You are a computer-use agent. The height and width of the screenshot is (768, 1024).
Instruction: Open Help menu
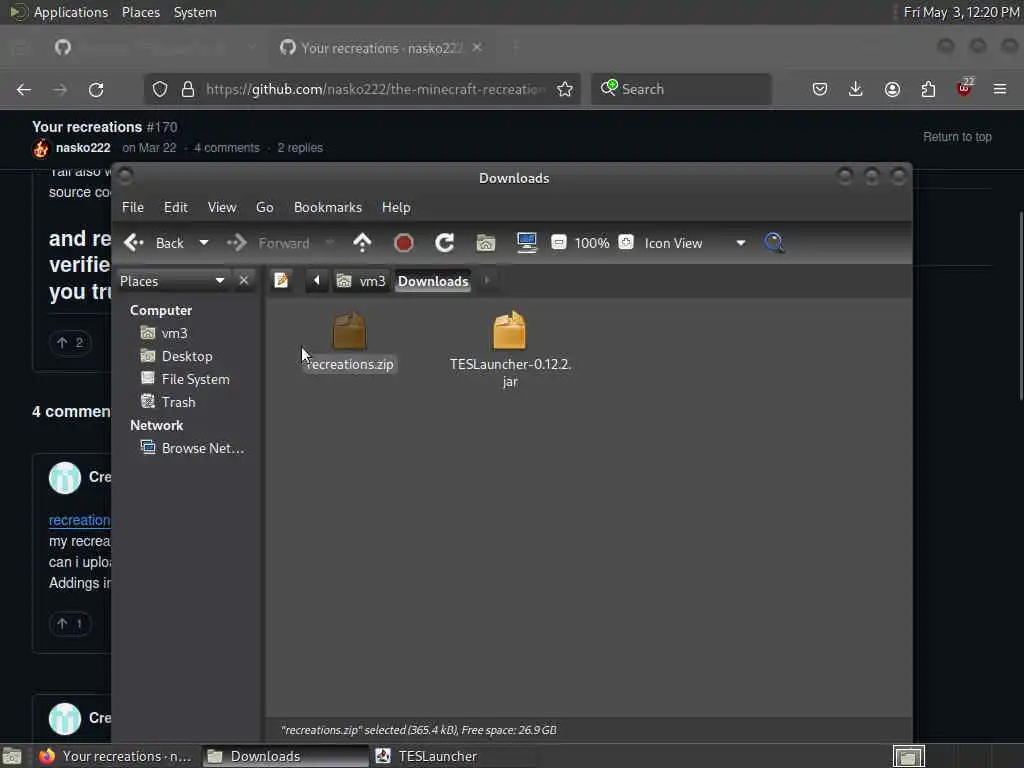tap(396, 207)
